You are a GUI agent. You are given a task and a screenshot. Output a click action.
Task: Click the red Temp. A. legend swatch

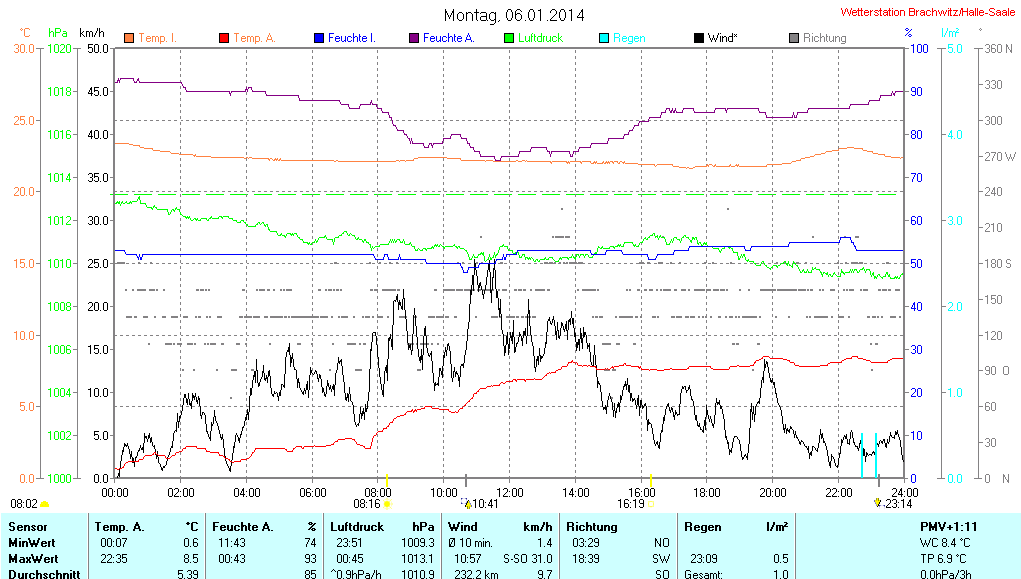click(x=224, y=38)
